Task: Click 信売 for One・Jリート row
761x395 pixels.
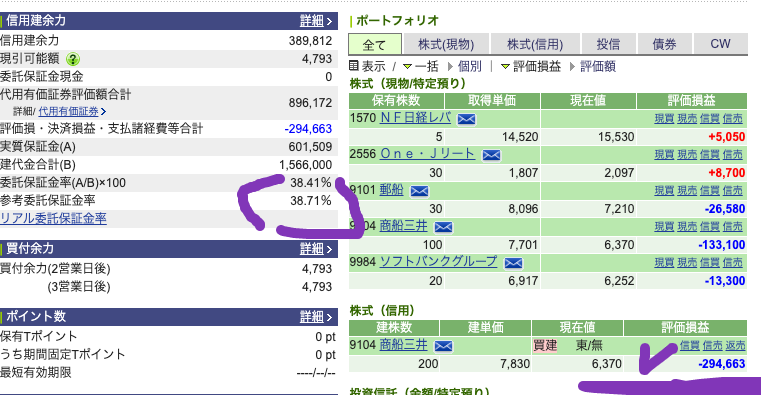Action: pos(732,155)
